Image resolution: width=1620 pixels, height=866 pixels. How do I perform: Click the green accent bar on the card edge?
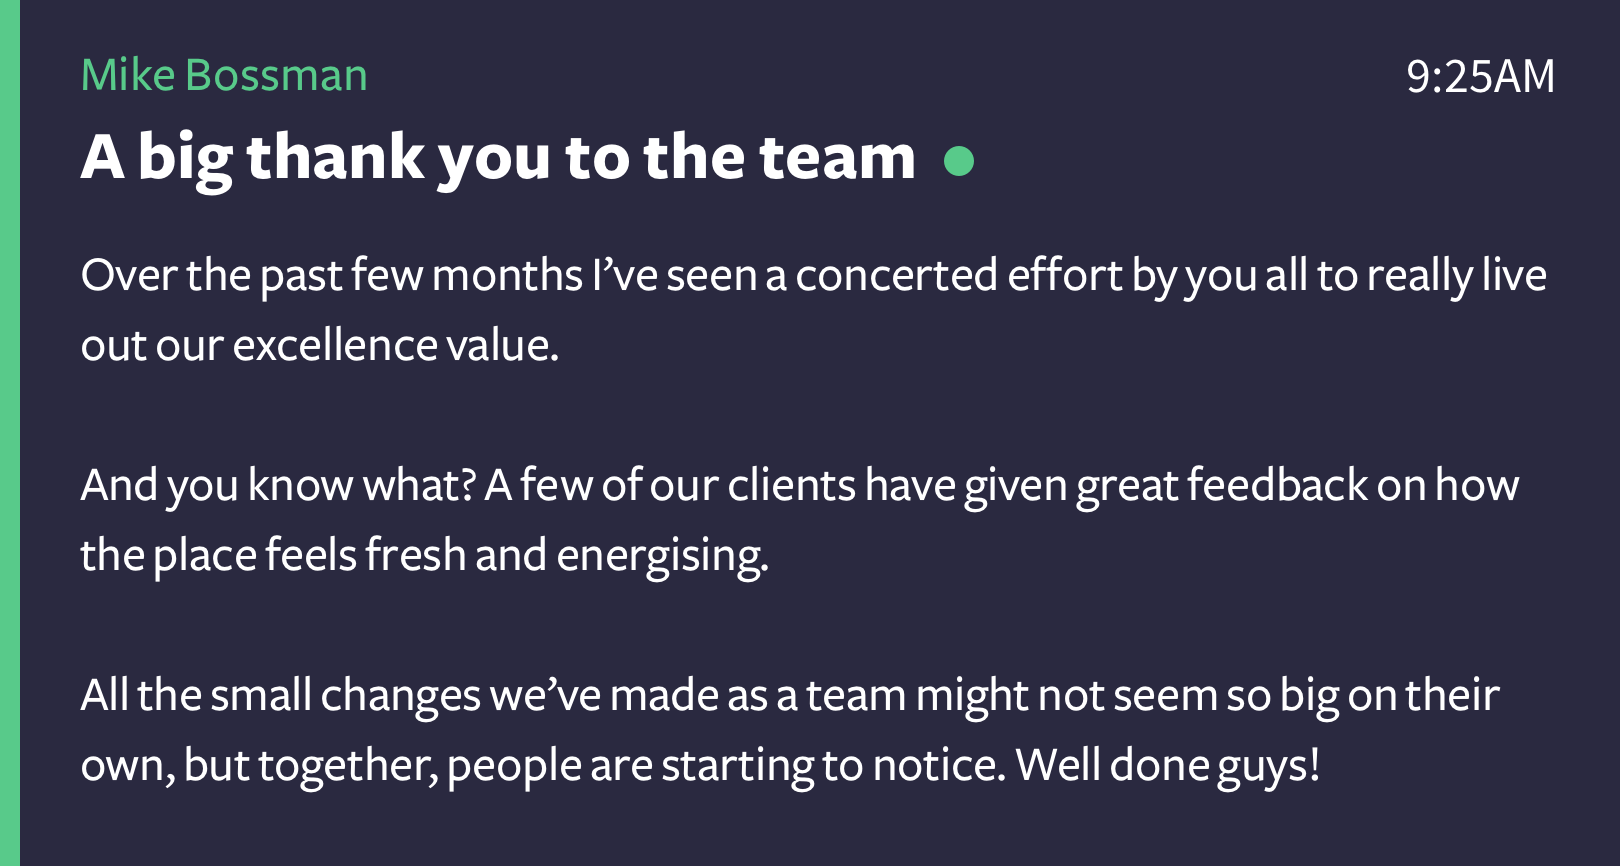[x=9, y=433]
